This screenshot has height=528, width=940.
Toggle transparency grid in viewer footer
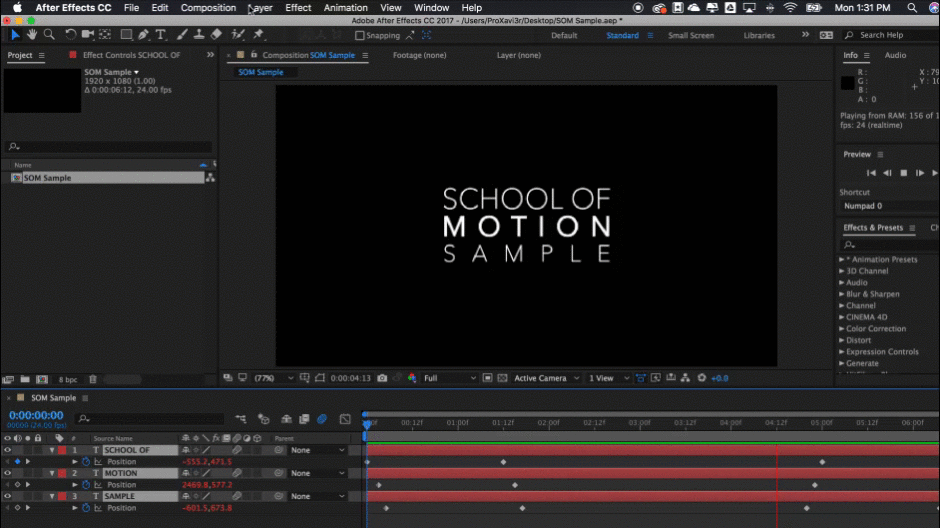[502, 378]
